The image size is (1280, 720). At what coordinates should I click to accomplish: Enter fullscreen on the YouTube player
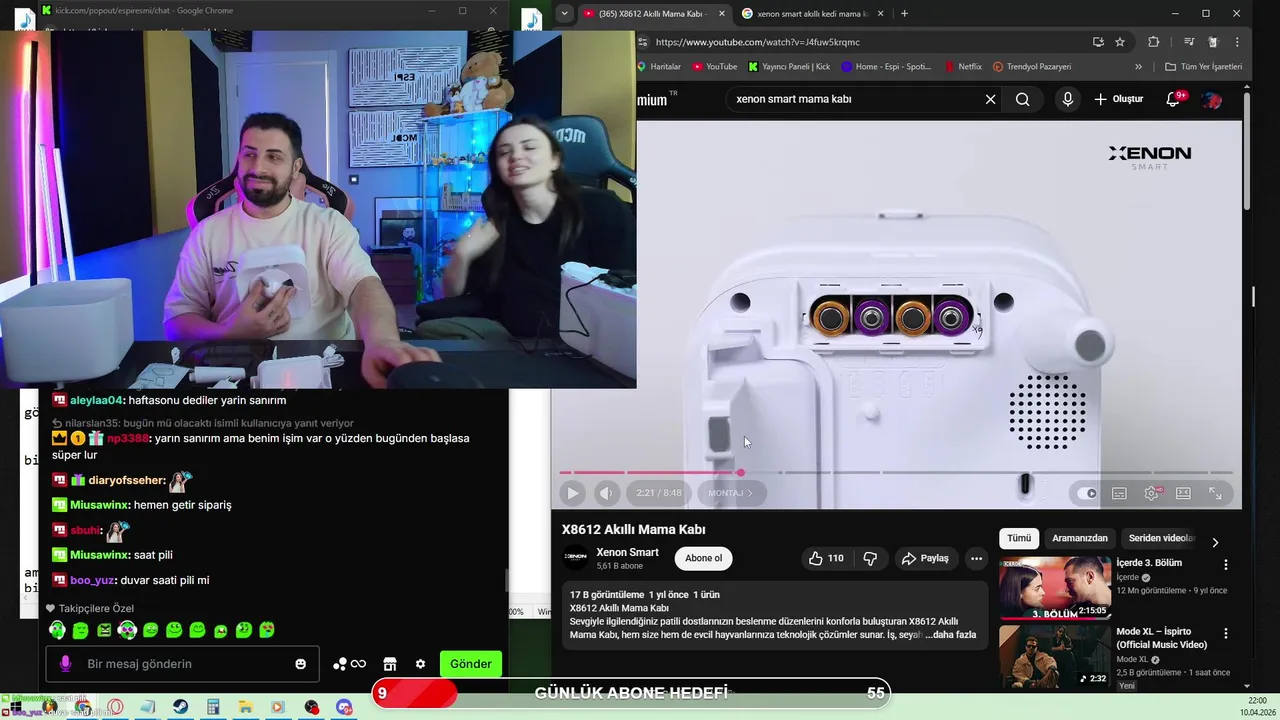[x=1215, y=493]
